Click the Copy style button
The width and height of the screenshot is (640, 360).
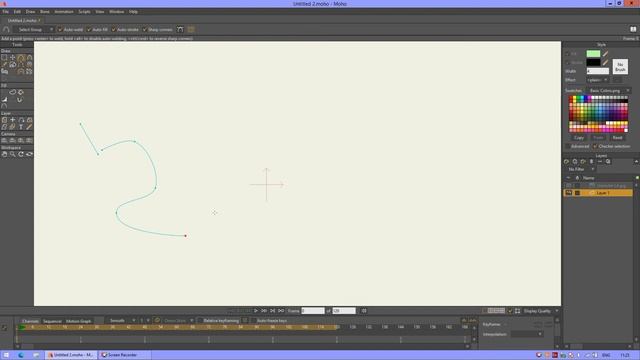[579, 138]
